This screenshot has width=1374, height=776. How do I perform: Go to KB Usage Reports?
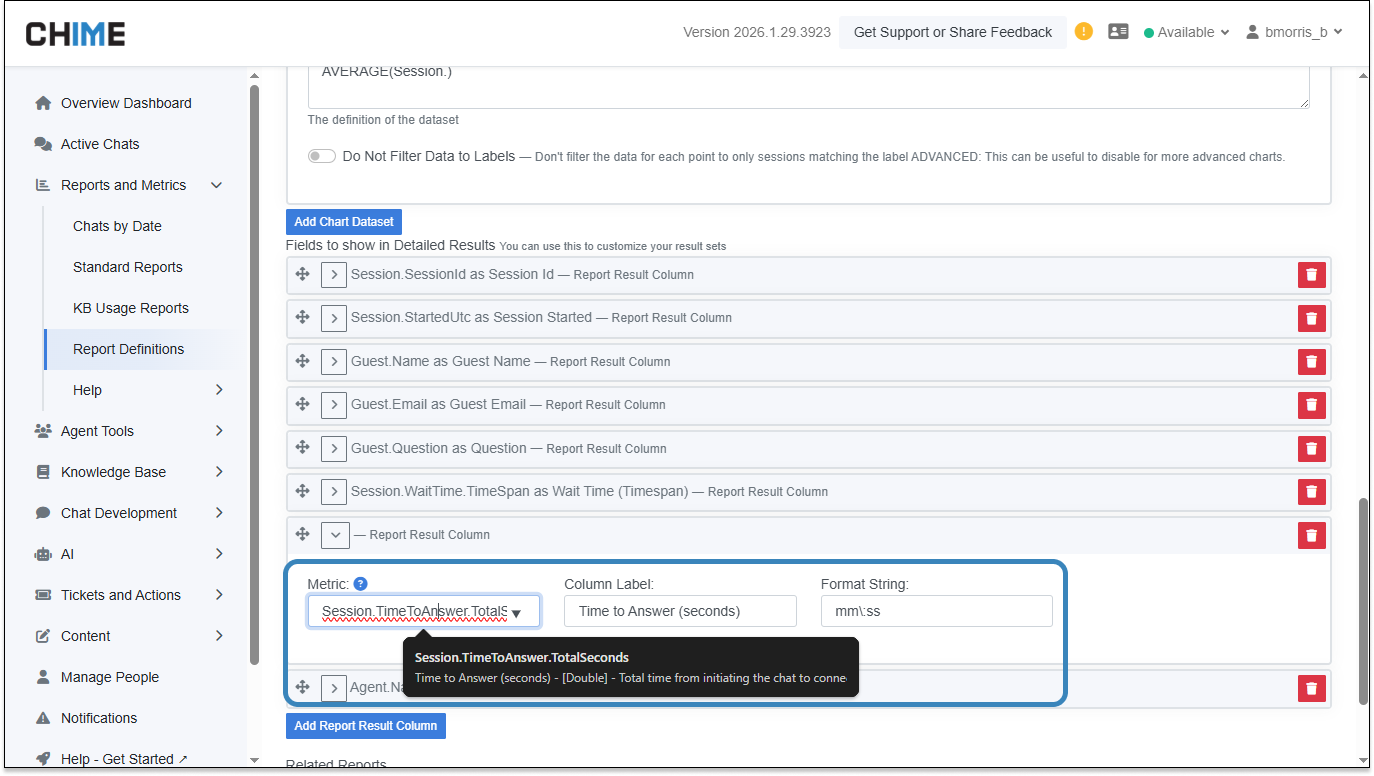[x=131, y=308]
